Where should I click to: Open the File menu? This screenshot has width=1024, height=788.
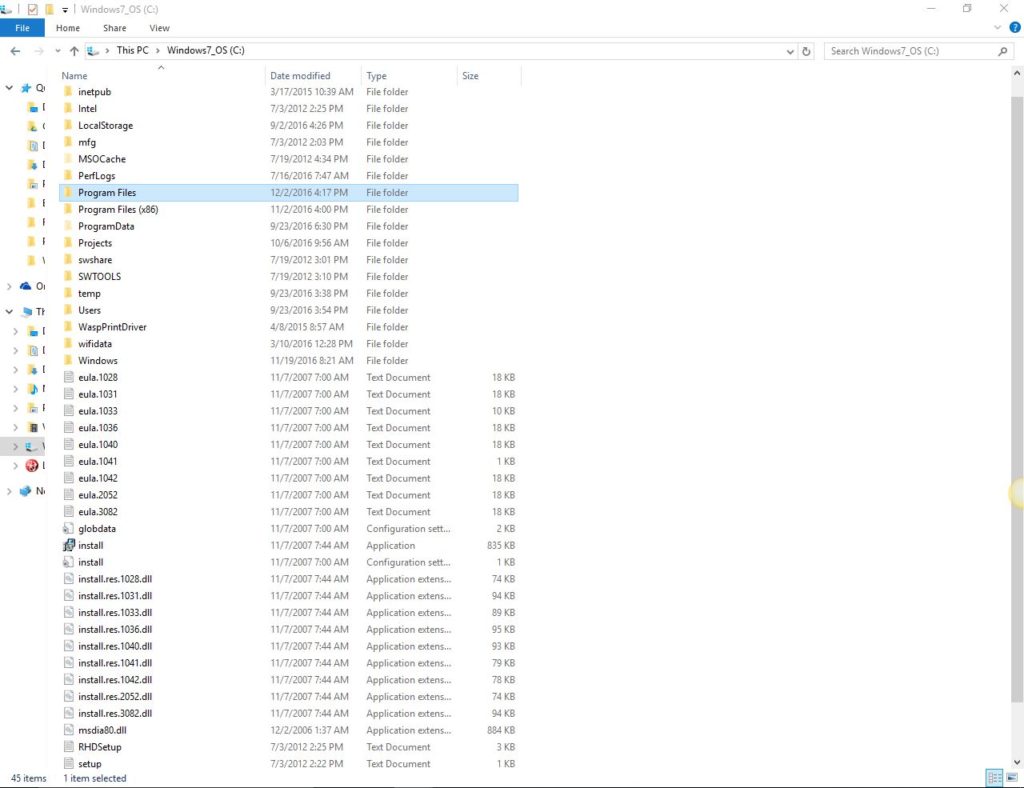[22, 27]
